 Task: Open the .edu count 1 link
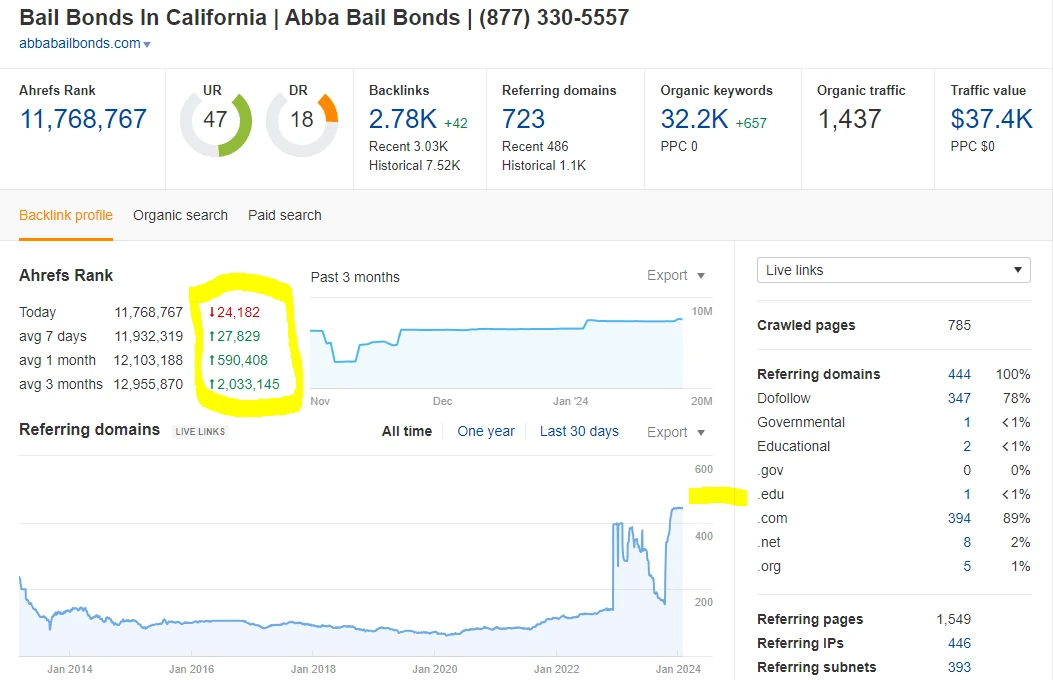pos(967,495)
